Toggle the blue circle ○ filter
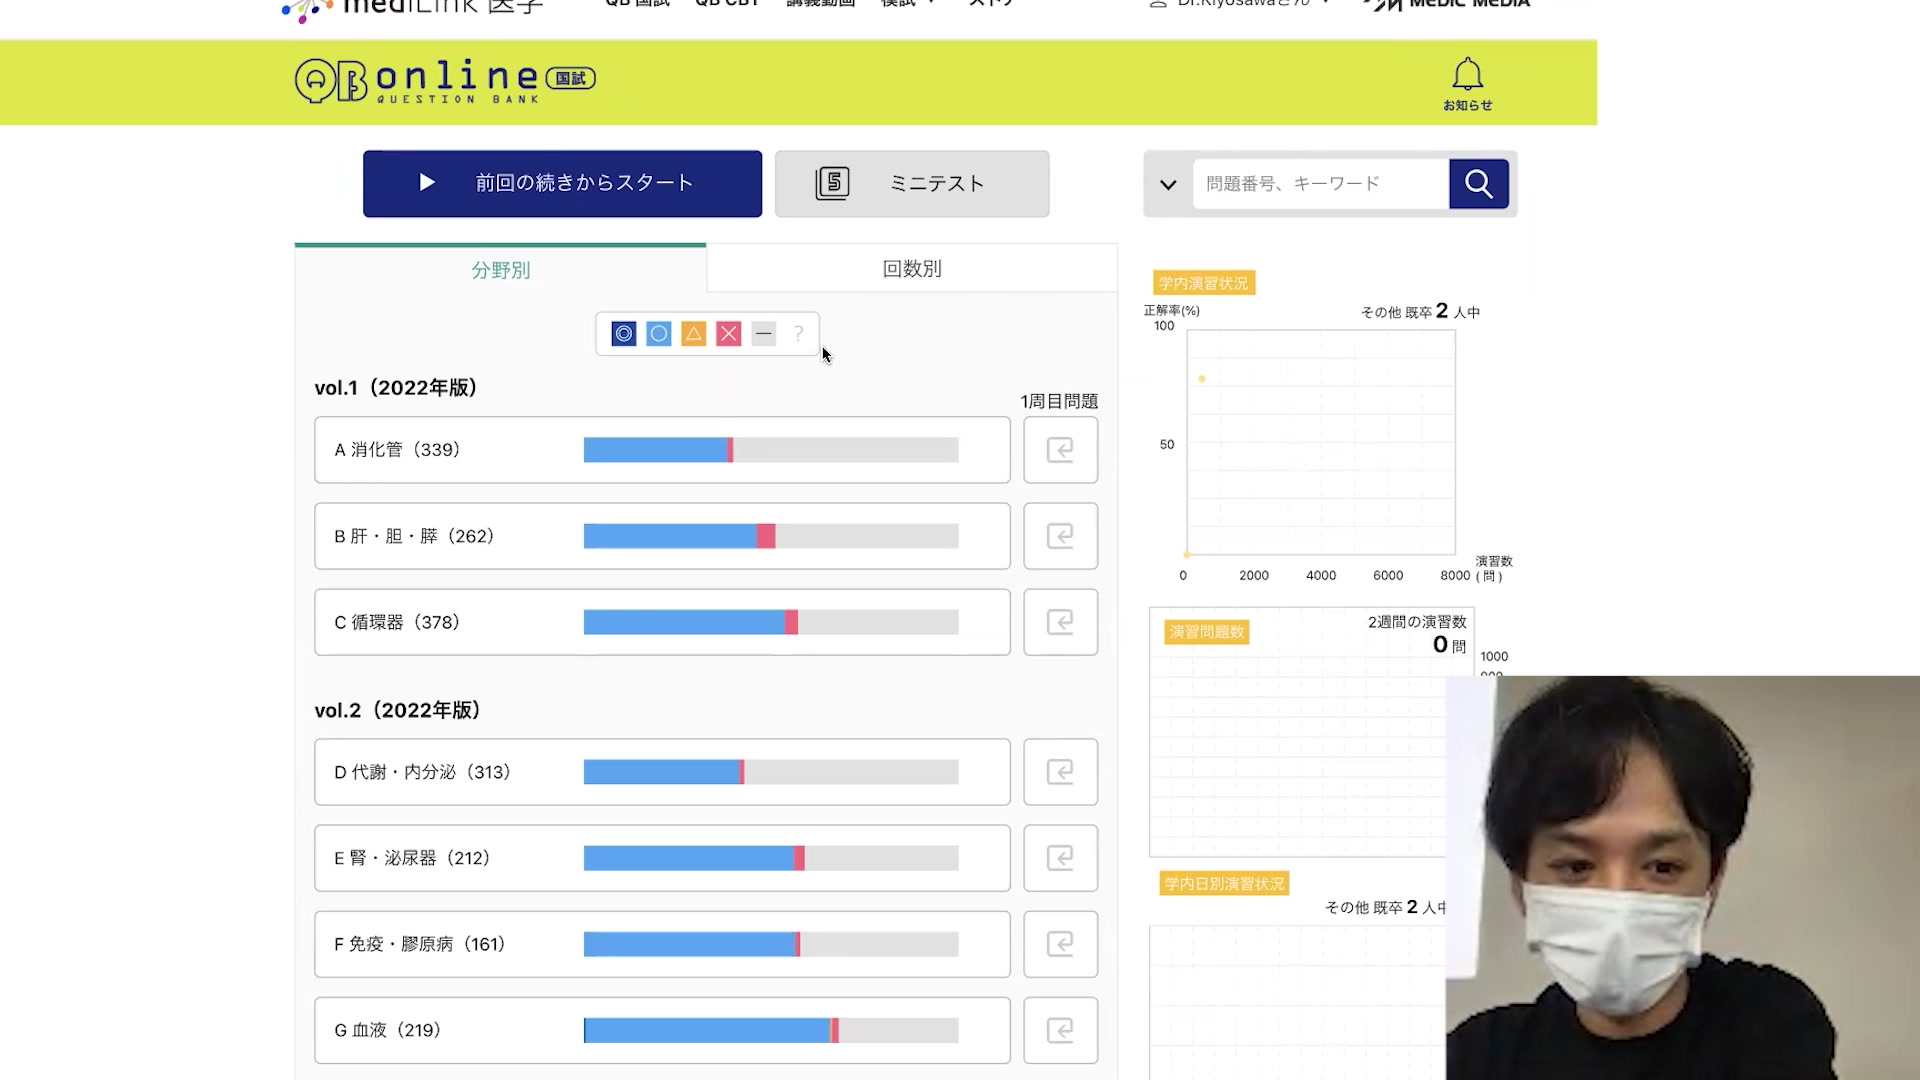This screenshot has width=1920, height=1080. (659, 334)
